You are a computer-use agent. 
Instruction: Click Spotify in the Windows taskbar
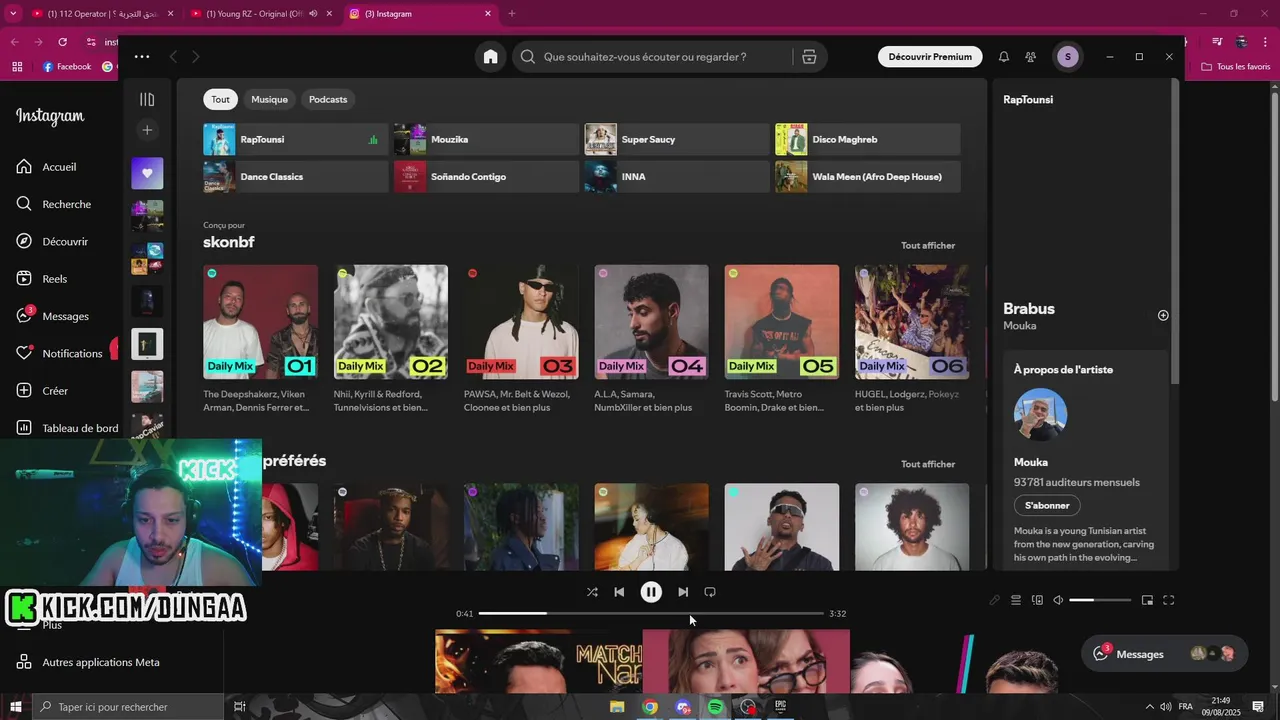point(715,707)
